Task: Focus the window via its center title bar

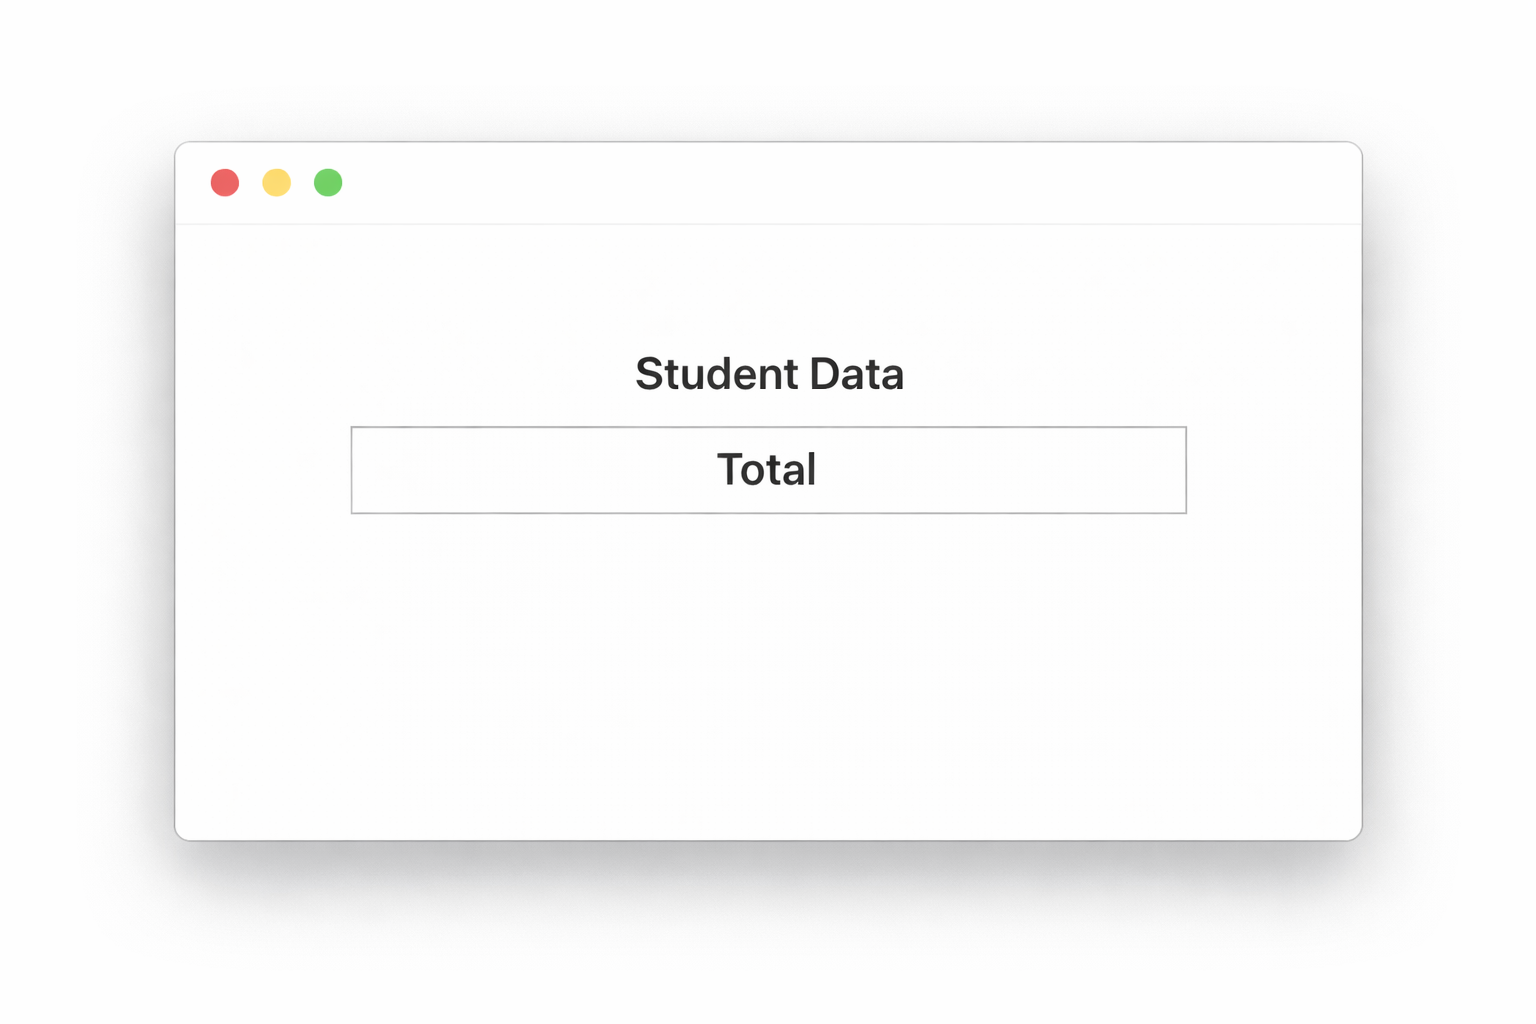Action: pos(768,183)
